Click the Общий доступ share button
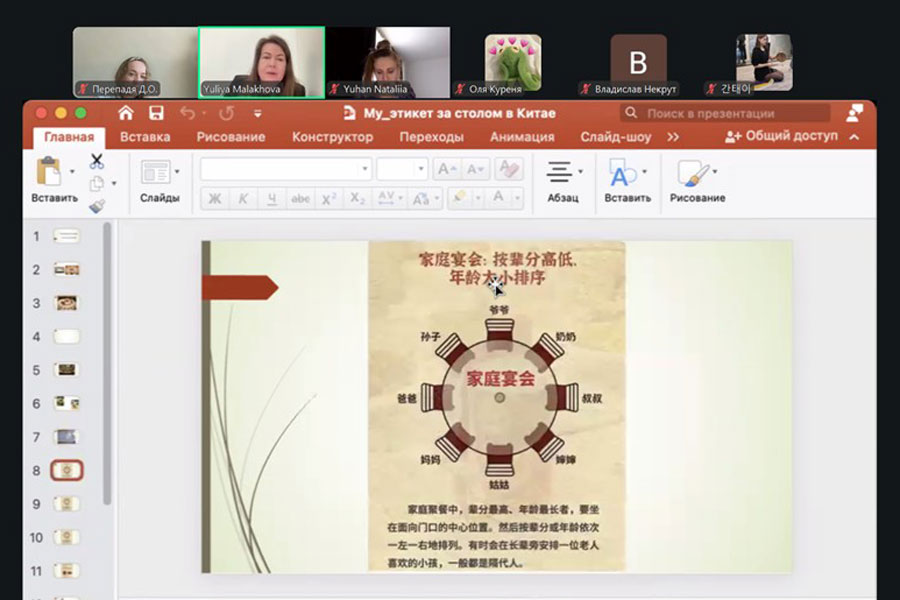 (x=781, y=136)
